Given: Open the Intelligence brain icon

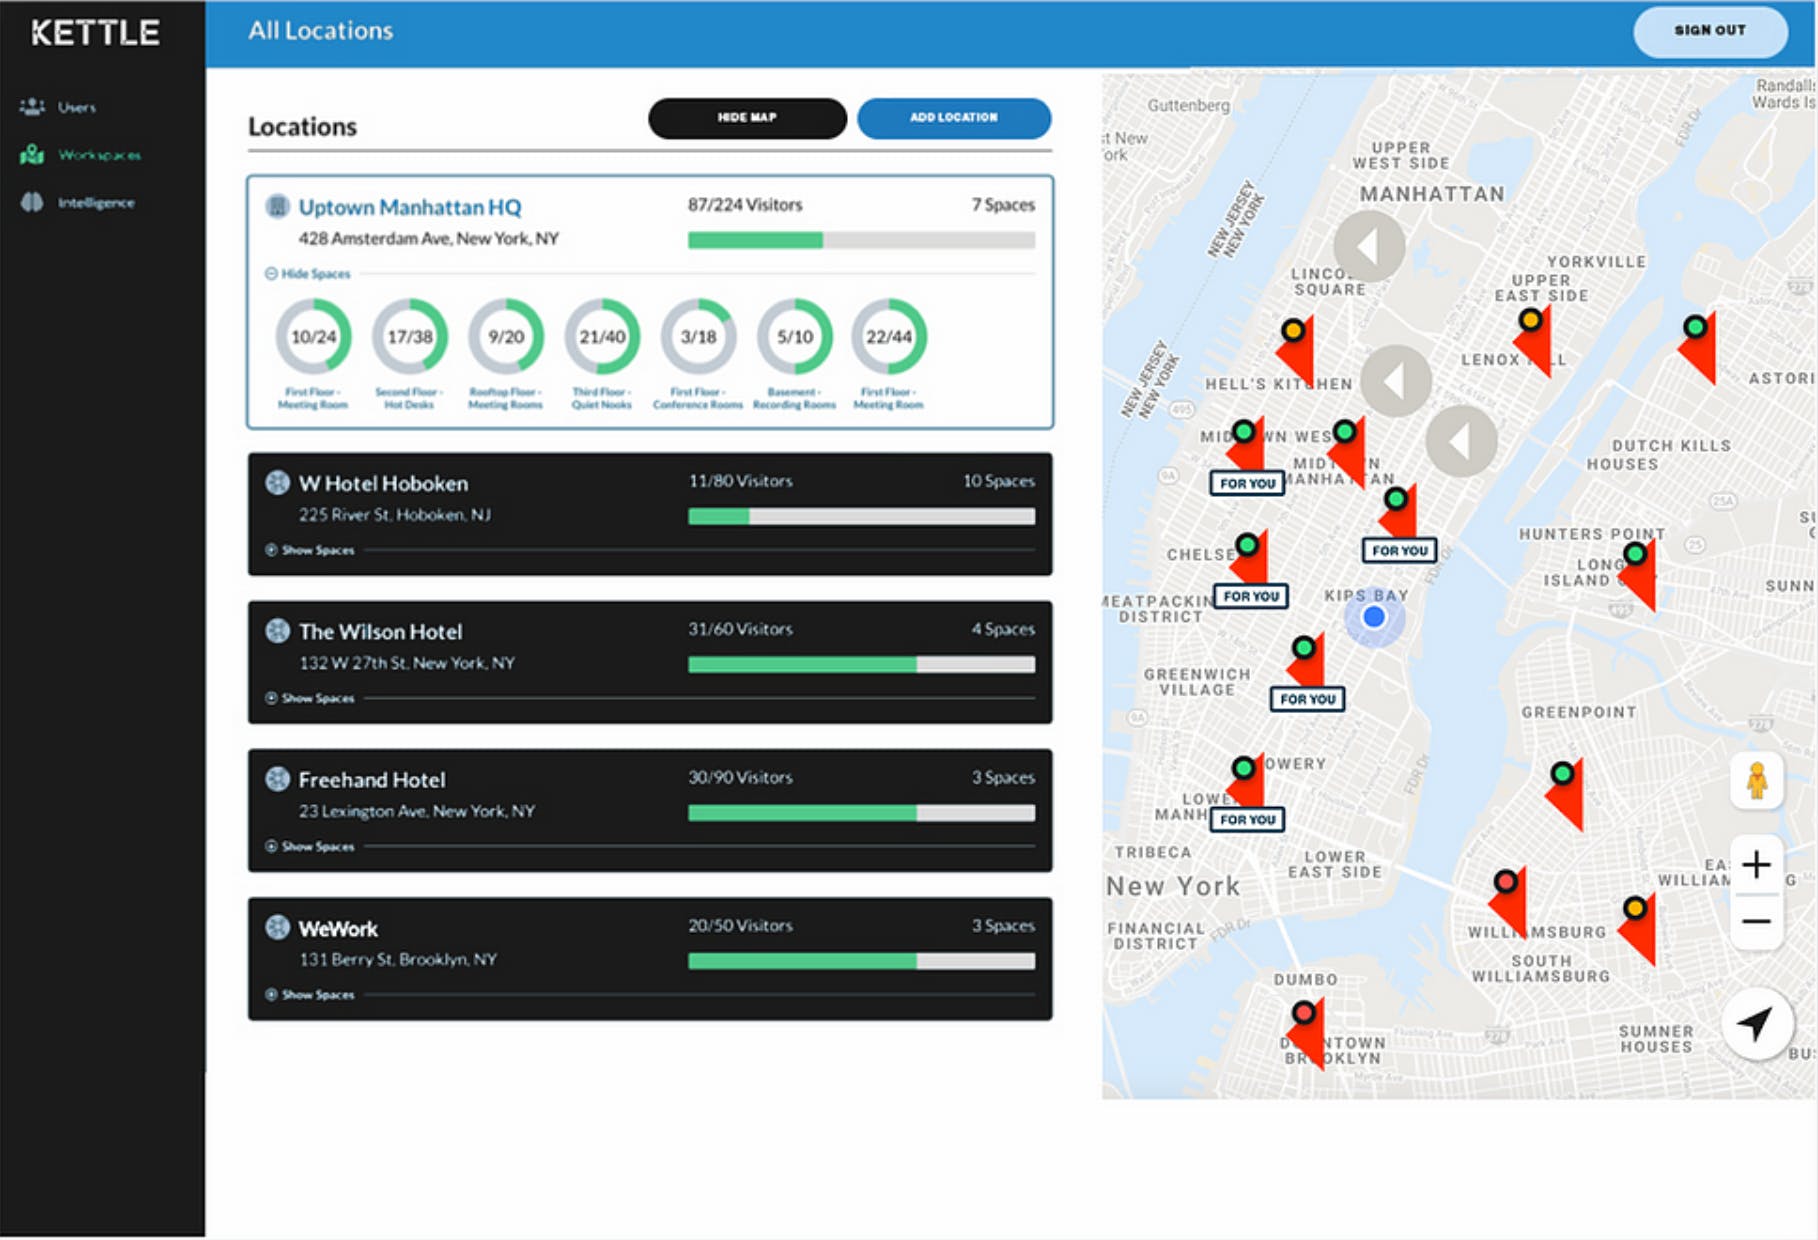Looking at the screenshot, I should [x=32, y=202].
